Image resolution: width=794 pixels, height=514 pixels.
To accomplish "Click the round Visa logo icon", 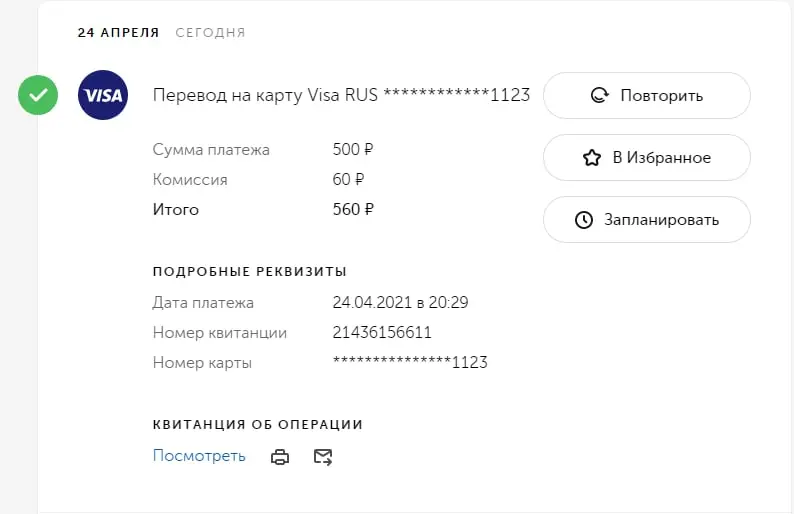I will tap(103, 95).
